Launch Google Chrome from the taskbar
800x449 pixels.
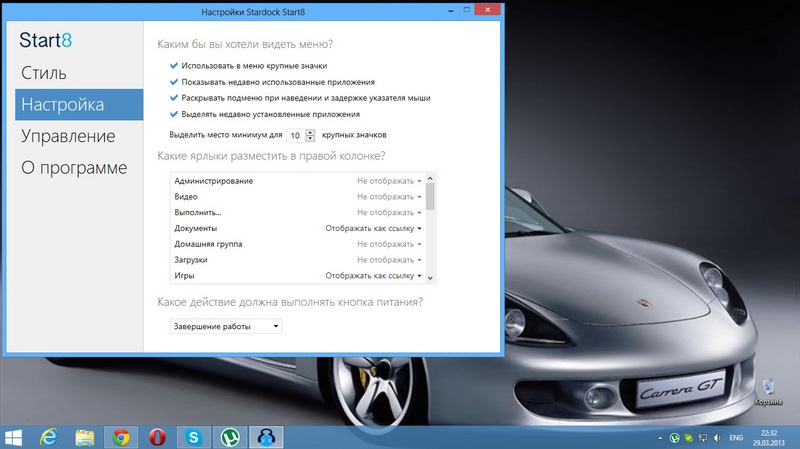point(122,437)
